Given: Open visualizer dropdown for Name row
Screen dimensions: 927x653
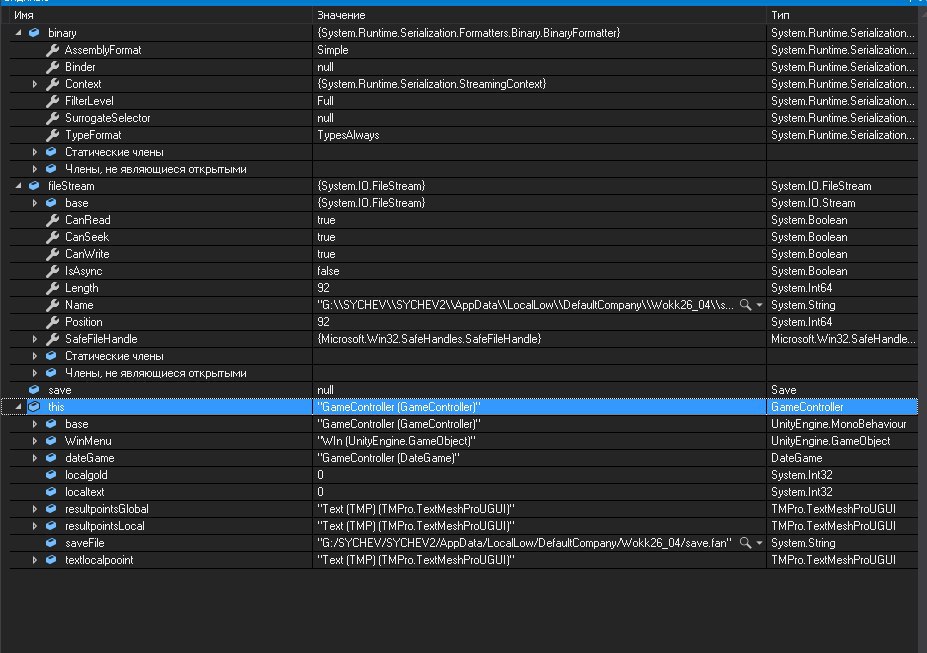Looking at the screenshot, I should [x=760, y=305].
